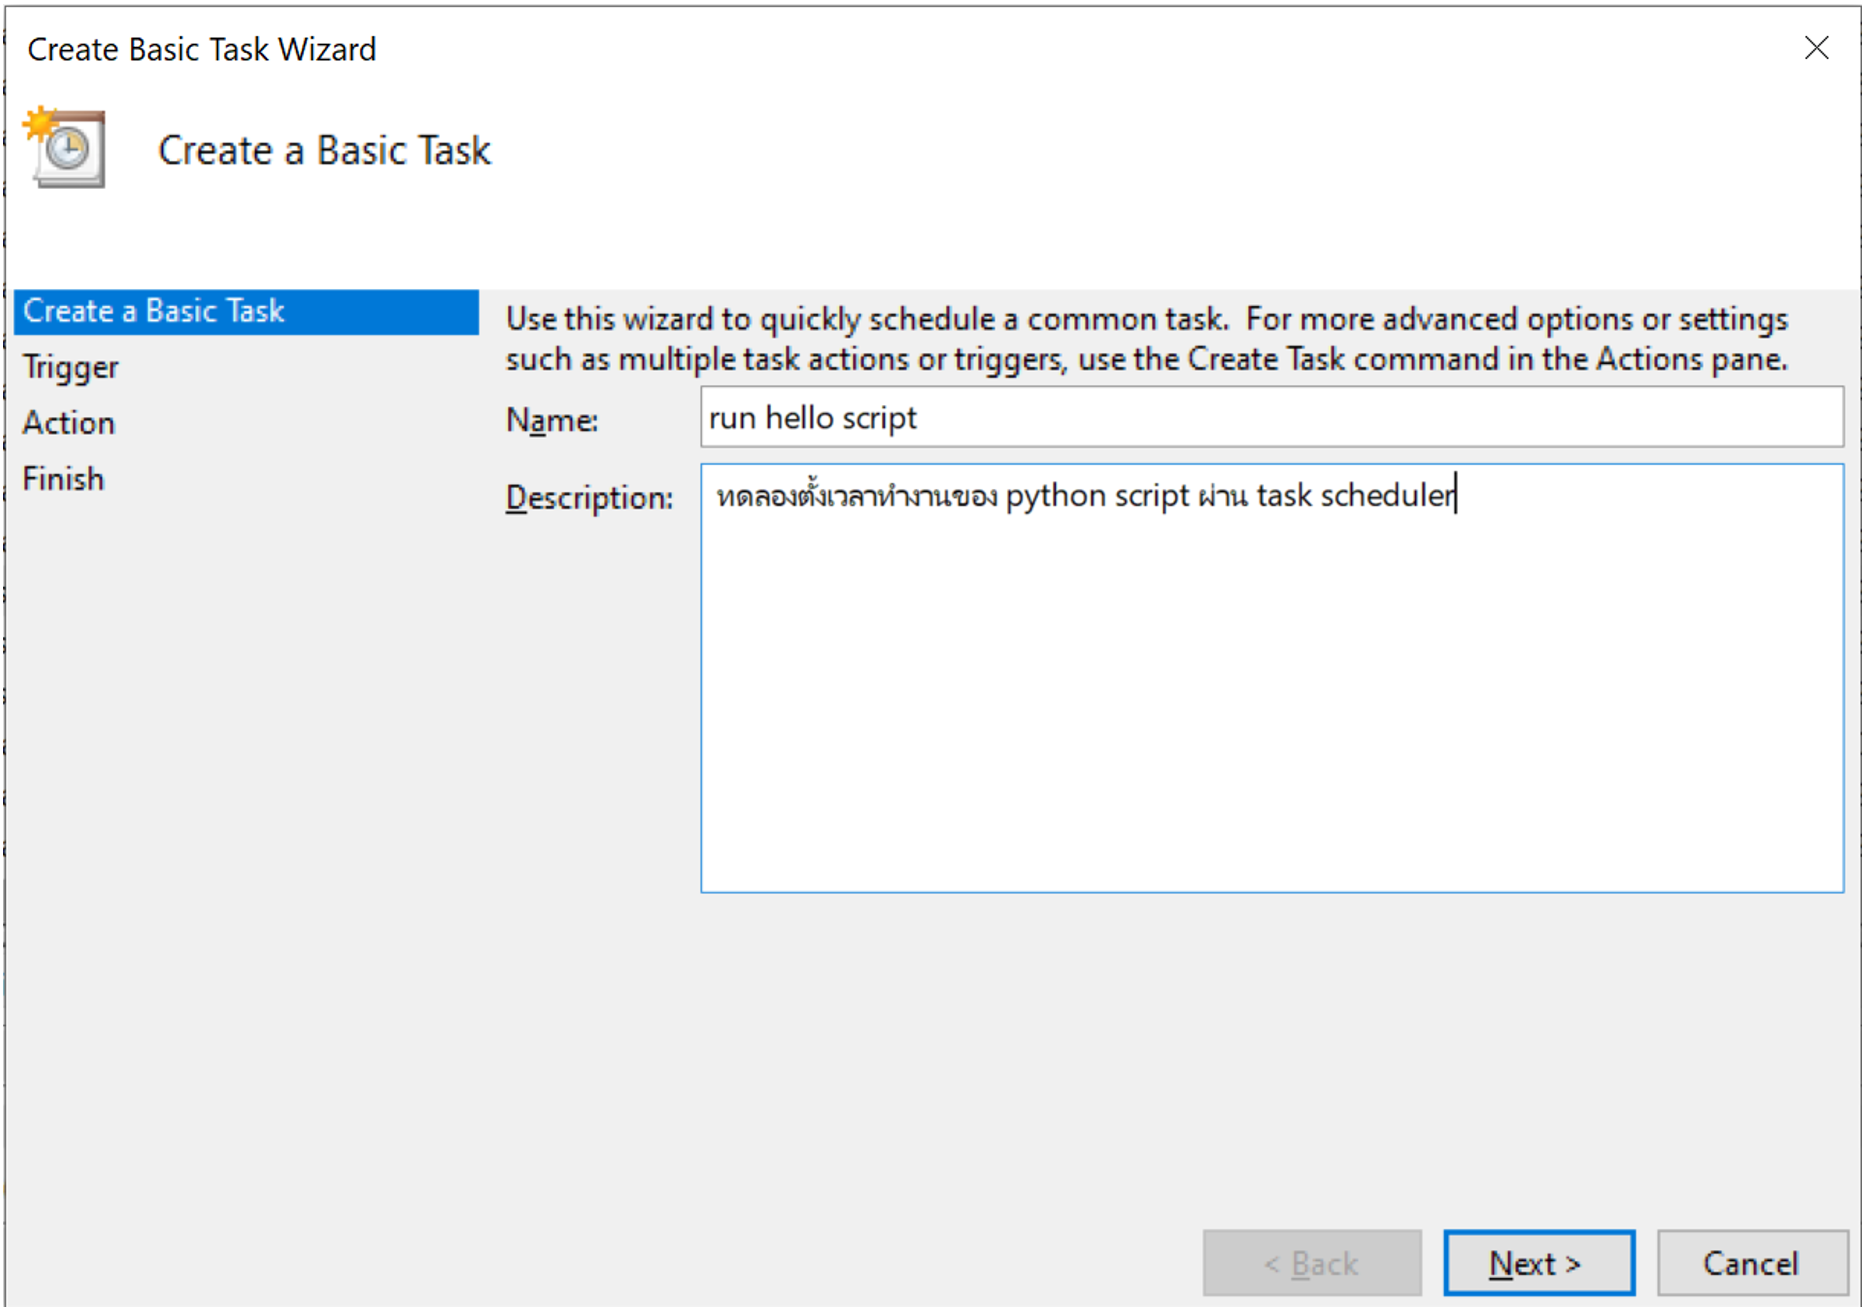Click the window title Create Basic Task Wizard

pyautogui.click(x=201, y=49)
